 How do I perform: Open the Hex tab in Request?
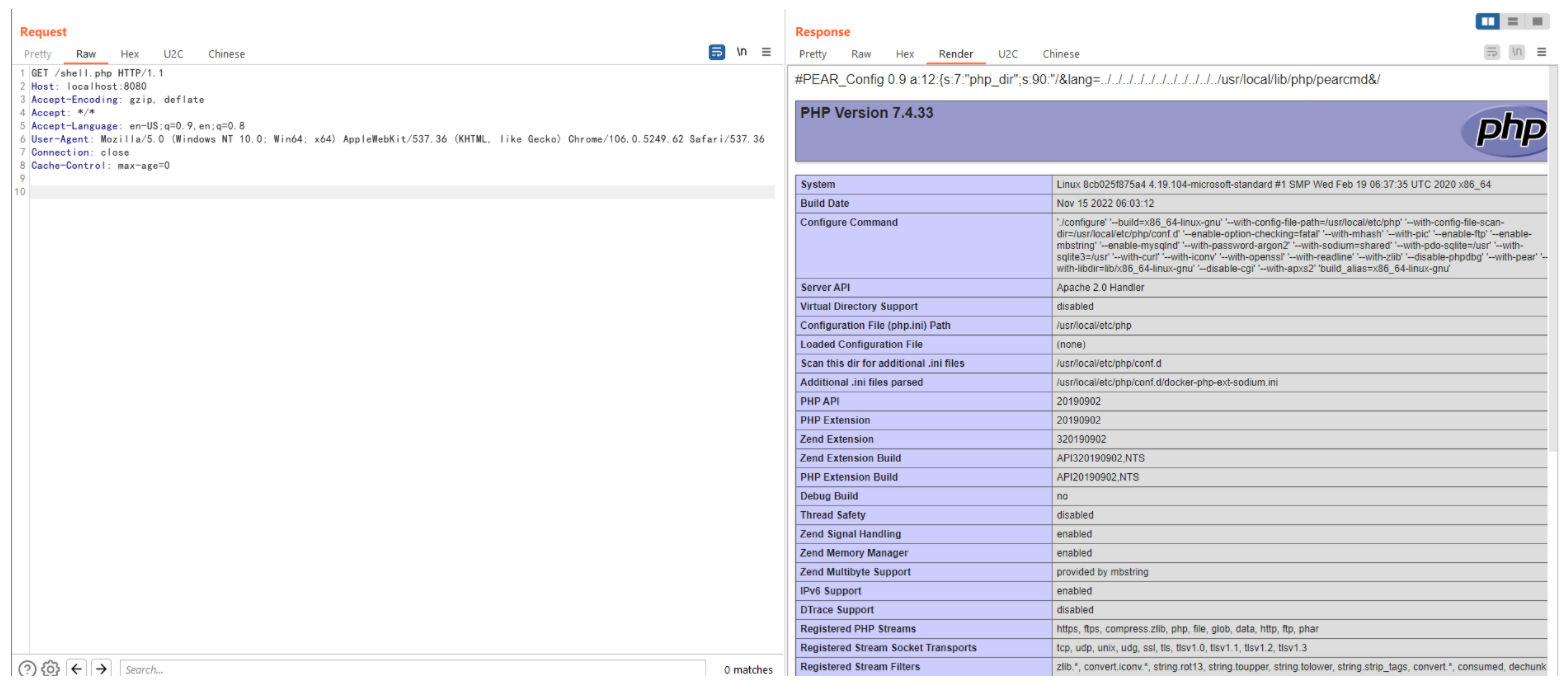click(x=130, y=54)
